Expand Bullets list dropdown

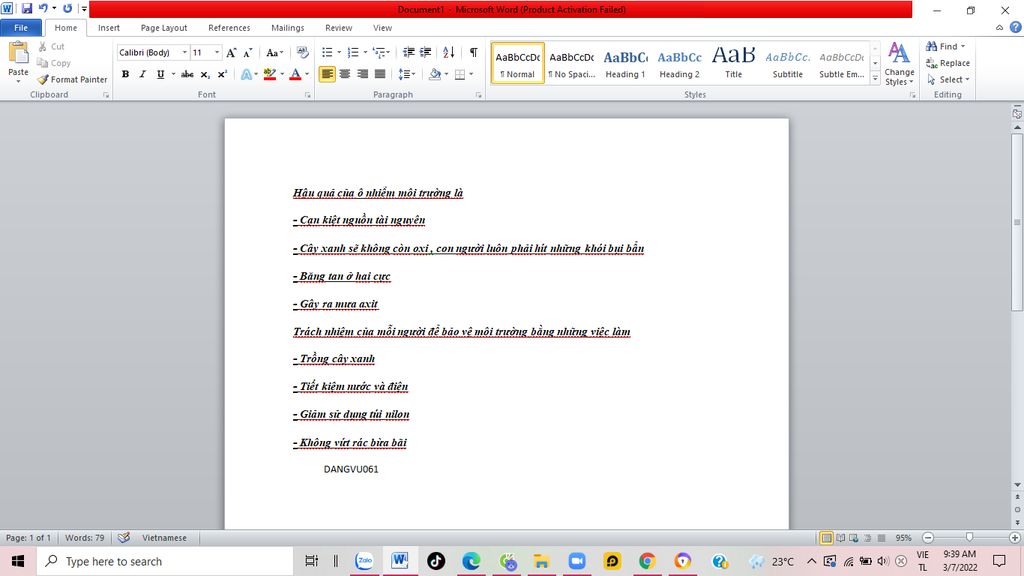point(339,52)
